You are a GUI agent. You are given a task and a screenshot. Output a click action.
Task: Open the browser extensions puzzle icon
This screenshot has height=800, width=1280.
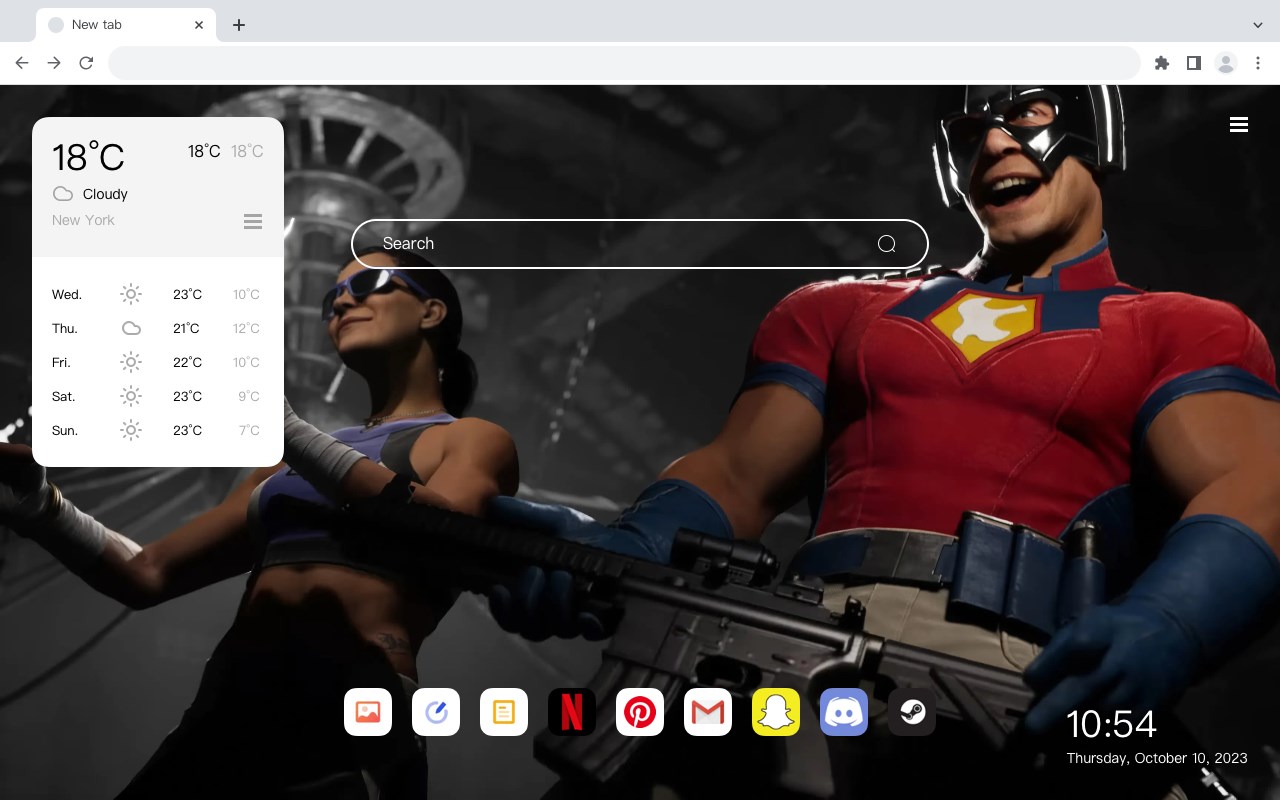point(1161,63)
